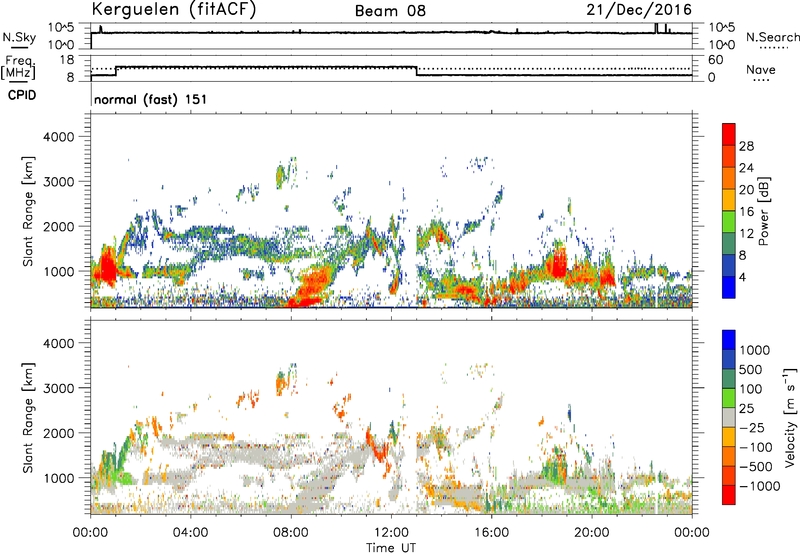Click the '3000' tick of the velocity panel
This screenshot has width=800, height=554.
point(58,388)
